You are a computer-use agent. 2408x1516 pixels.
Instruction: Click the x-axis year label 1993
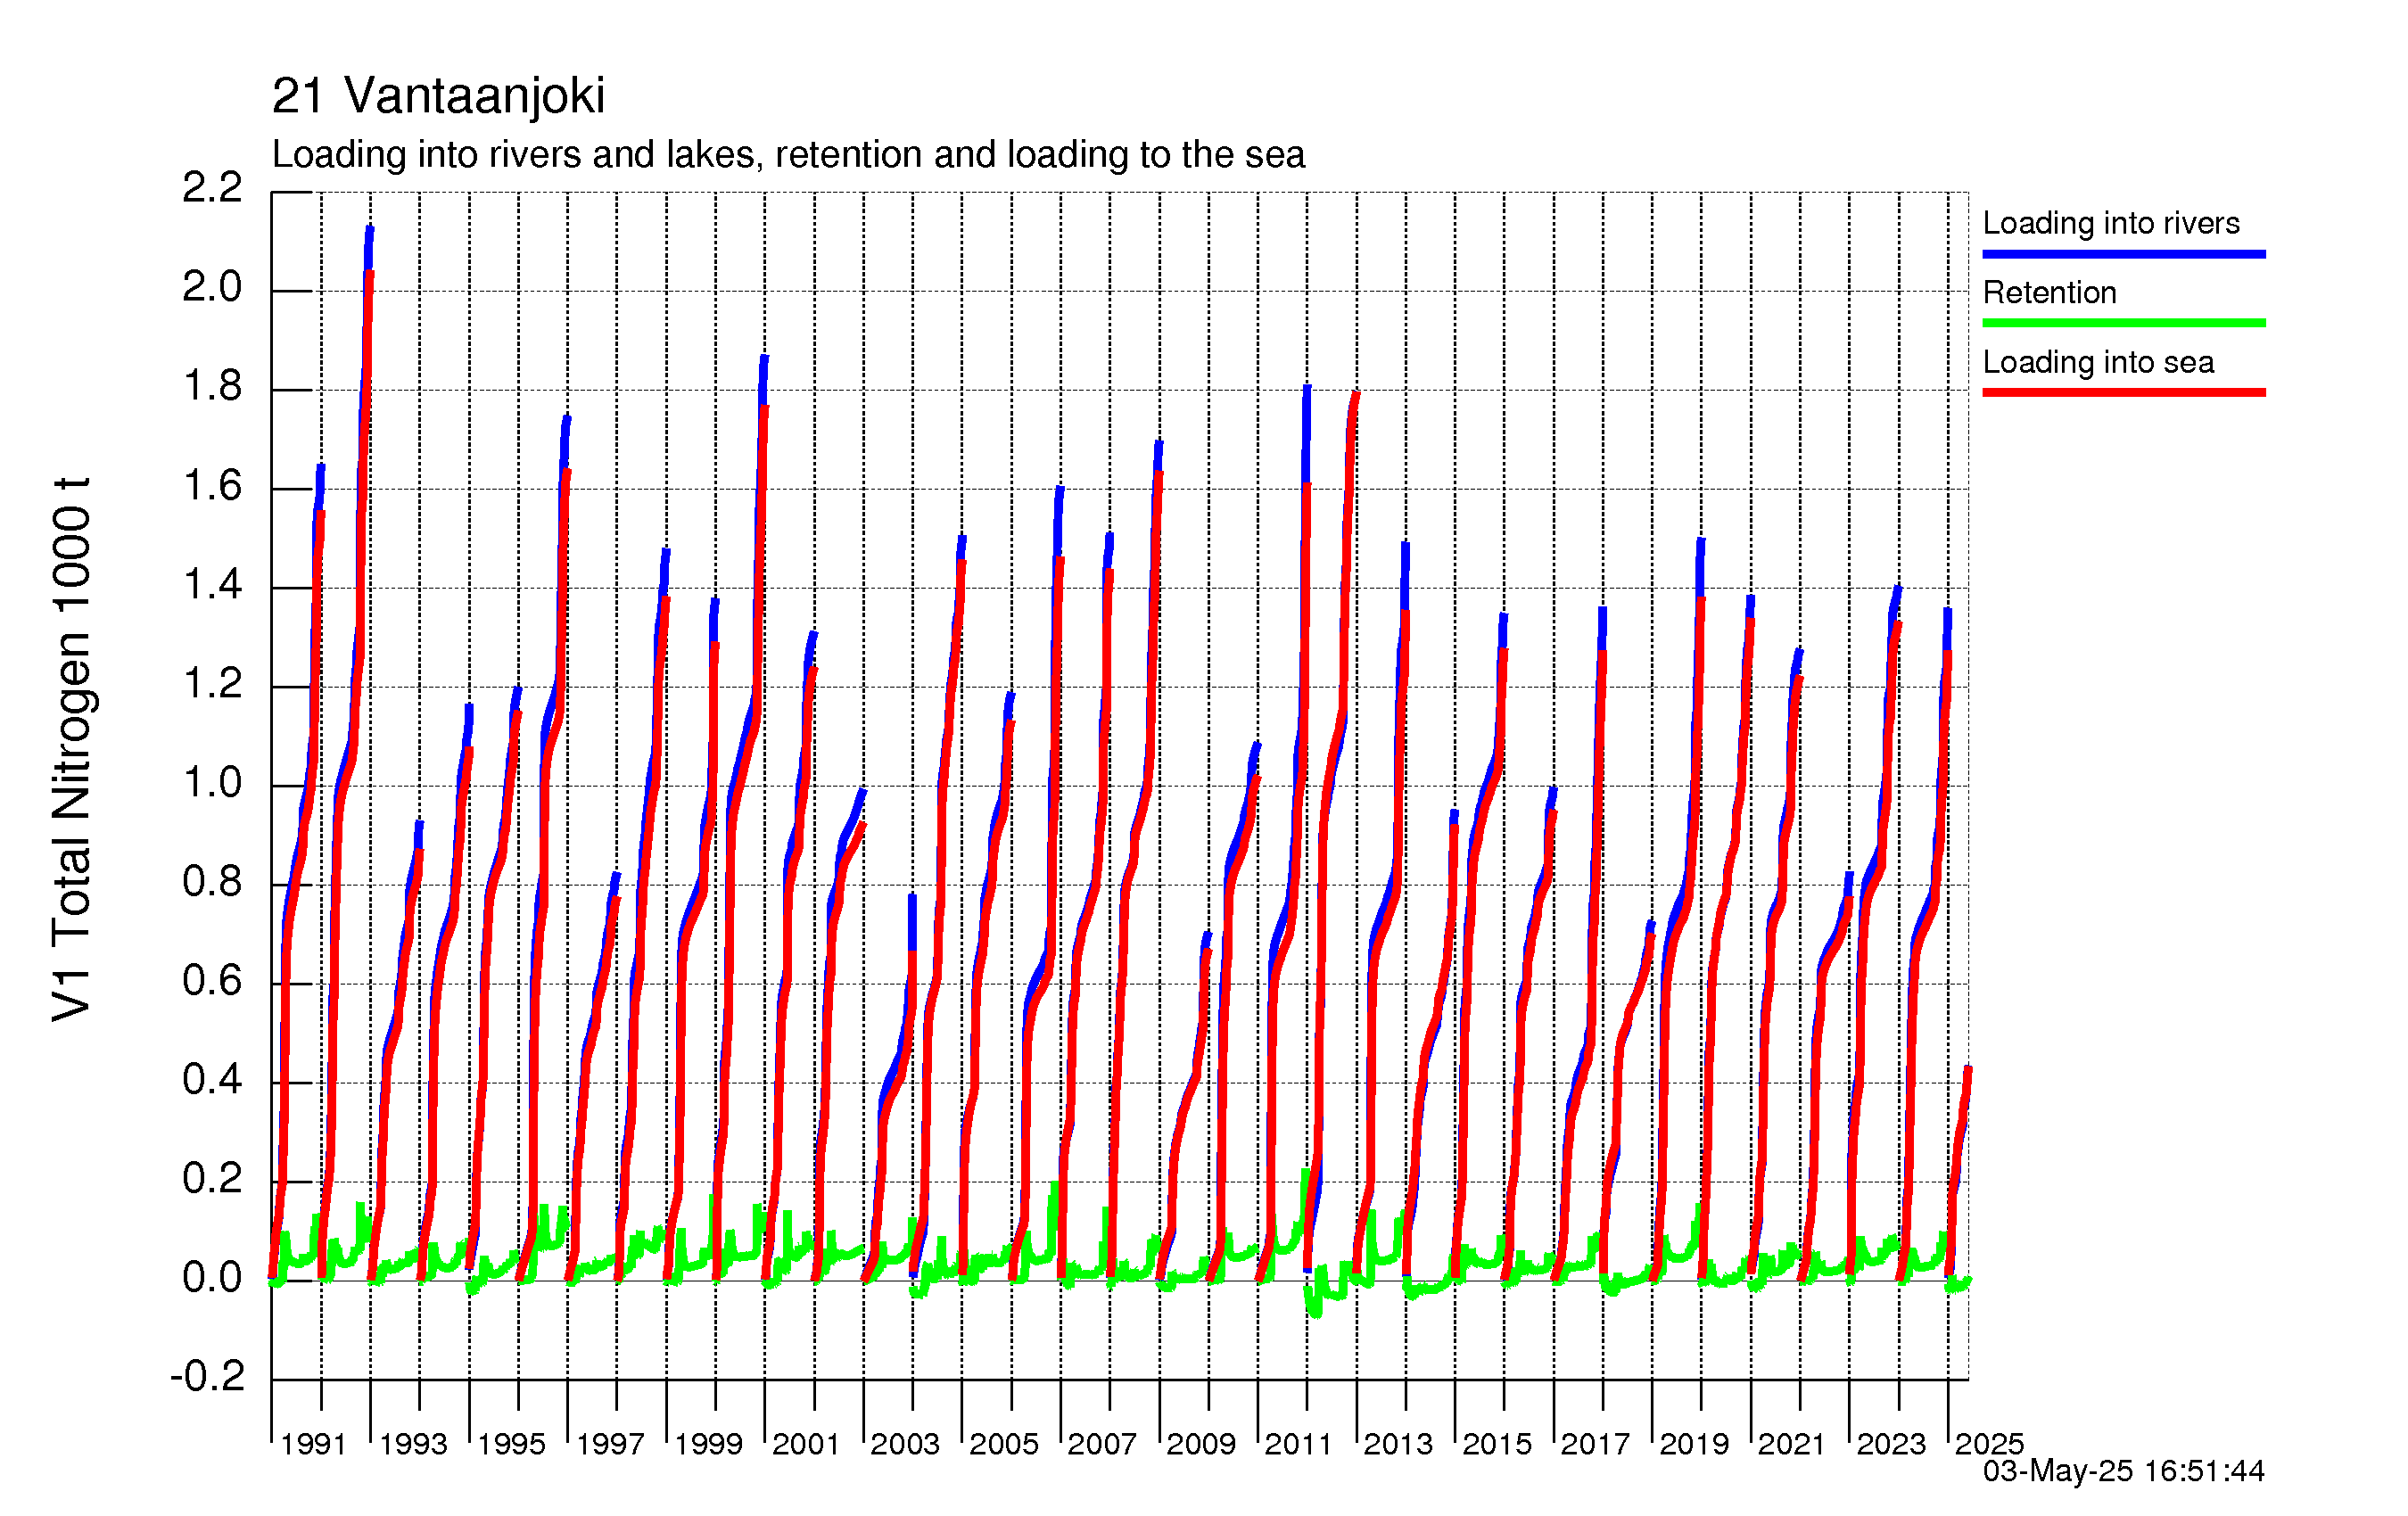(413, 1444)
